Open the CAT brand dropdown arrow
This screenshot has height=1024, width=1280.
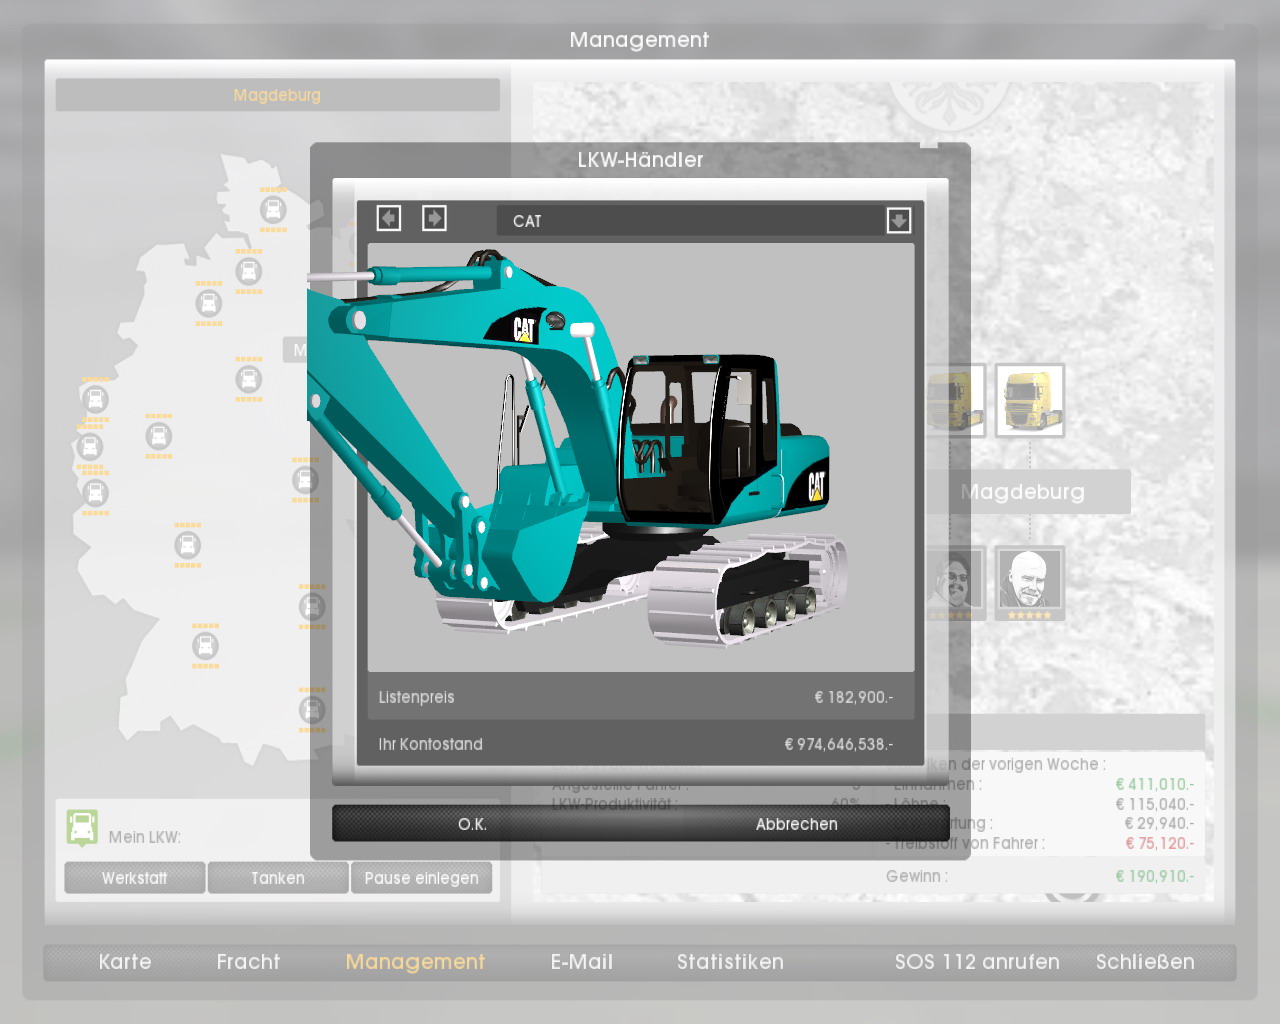pyautogui.click(x=898, y=220)
